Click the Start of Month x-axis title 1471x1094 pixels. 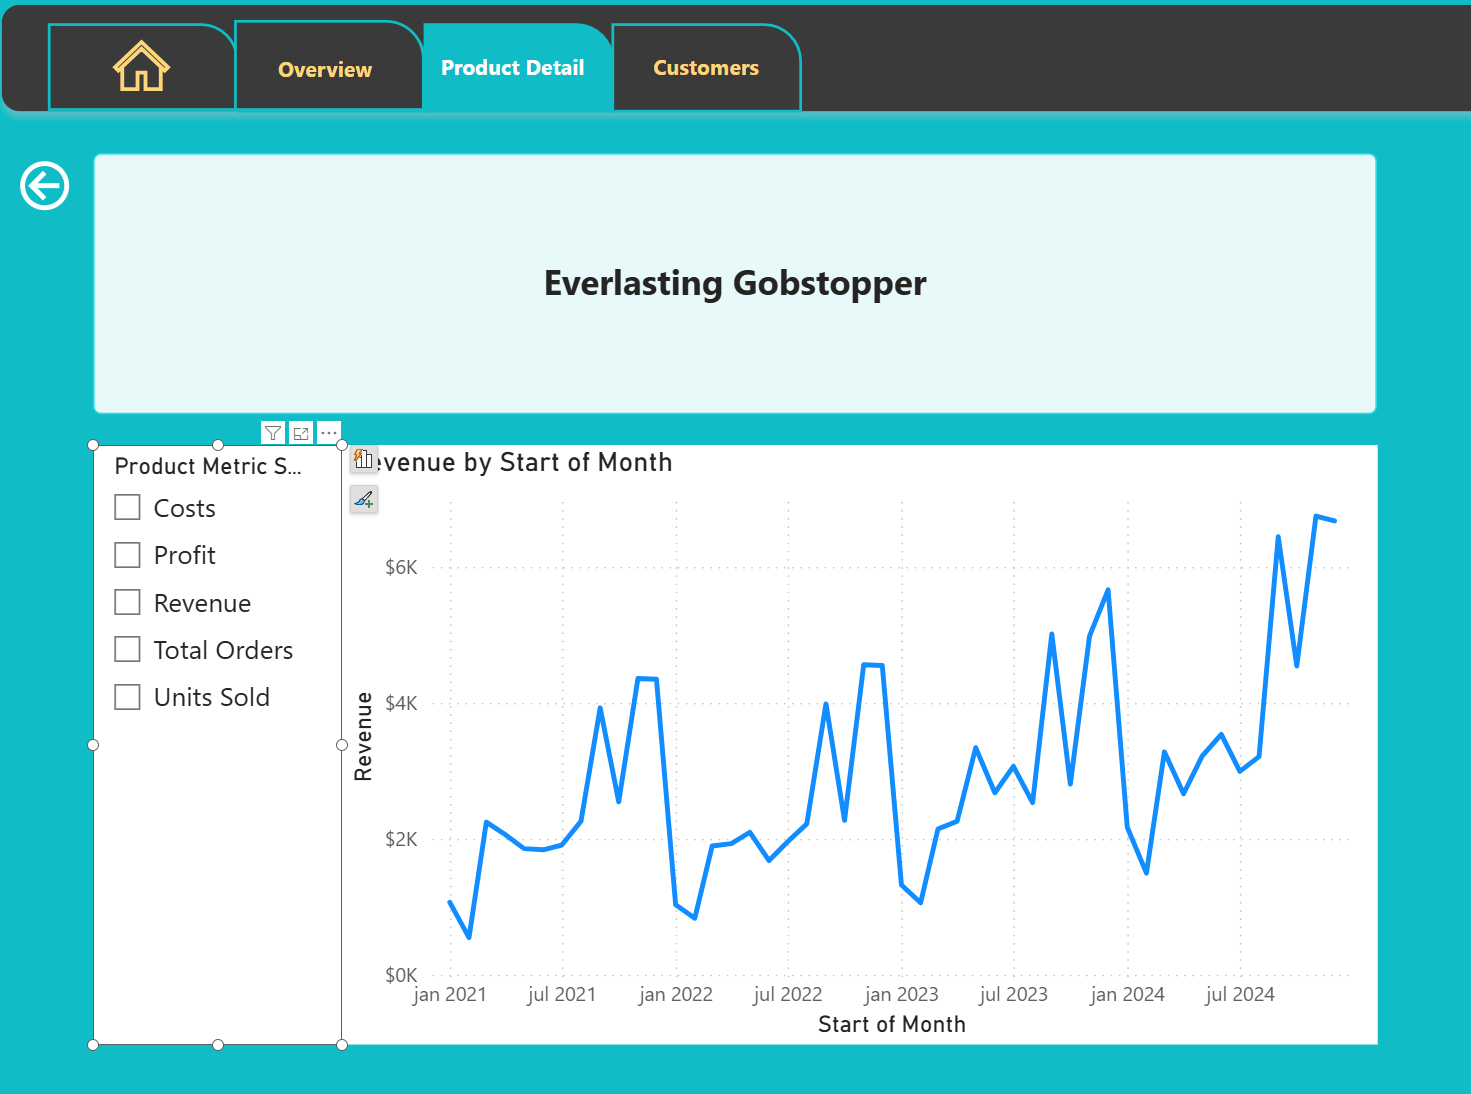click(892, 1024)
